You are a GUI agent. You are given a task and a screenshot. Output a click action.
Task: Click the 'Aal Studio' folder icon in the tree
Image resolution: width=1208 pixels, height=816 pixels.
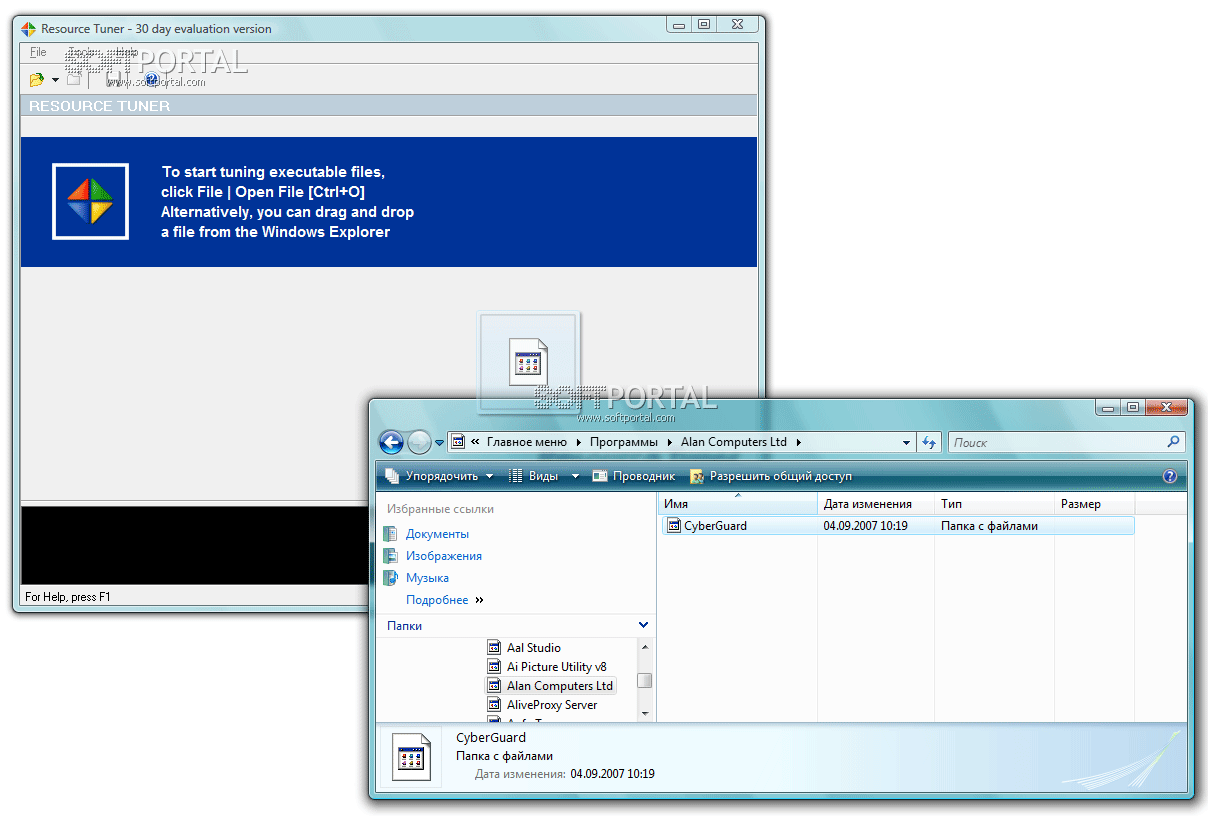coord(495,648)
